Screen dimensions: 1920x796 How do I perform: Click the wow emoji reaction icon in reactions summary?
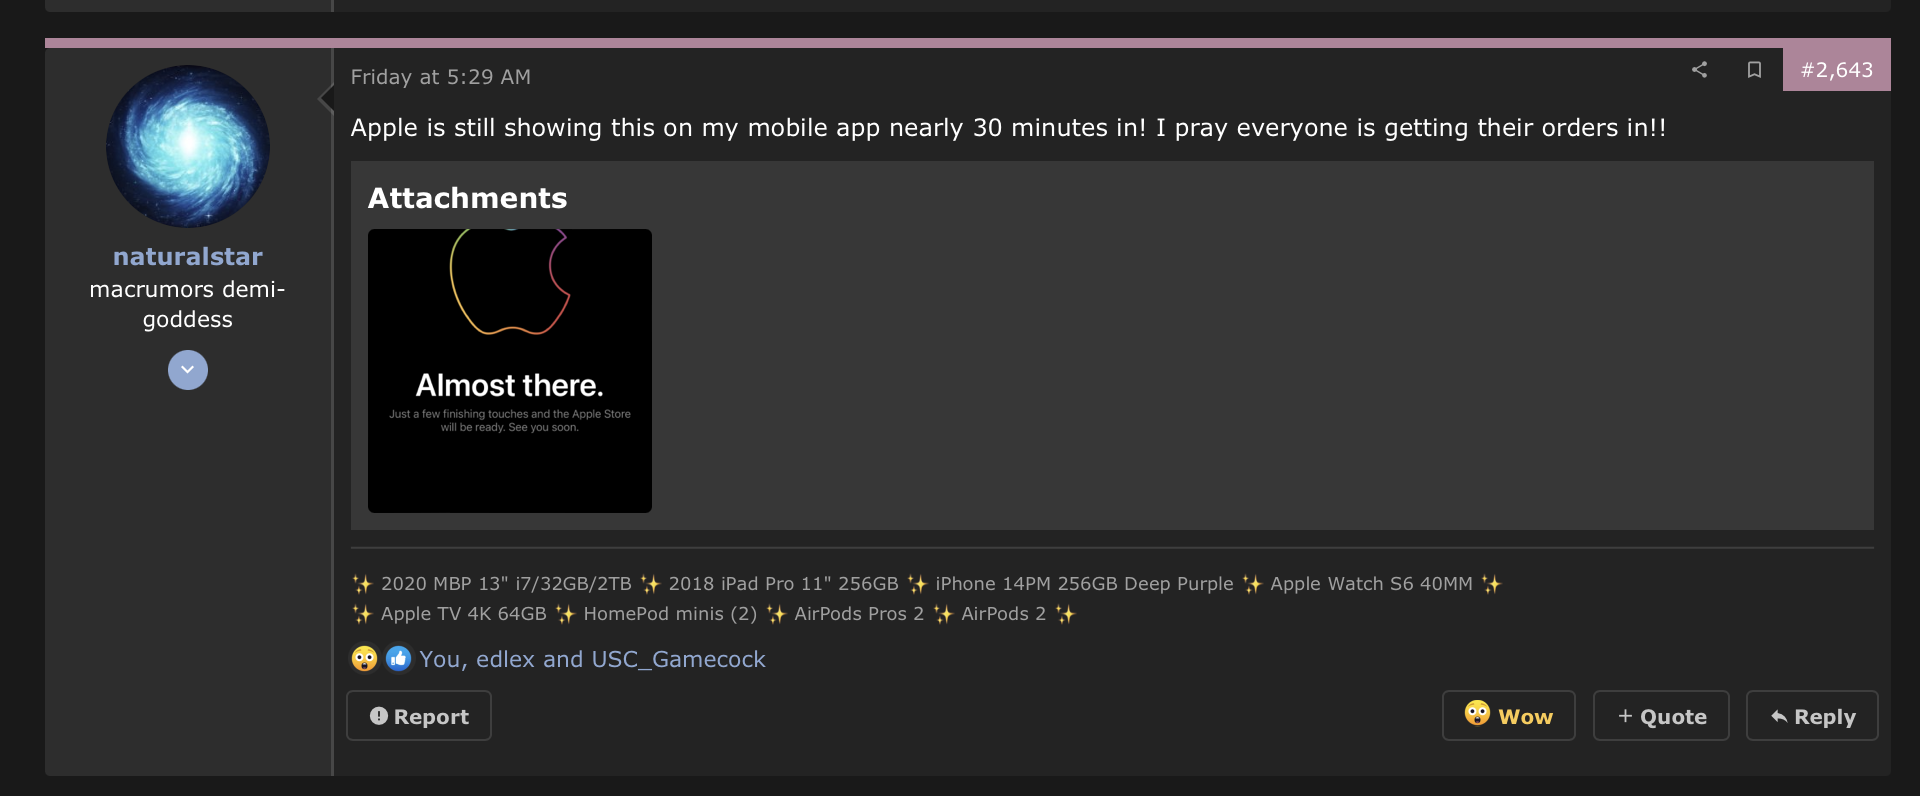click(x=364, y=659)
